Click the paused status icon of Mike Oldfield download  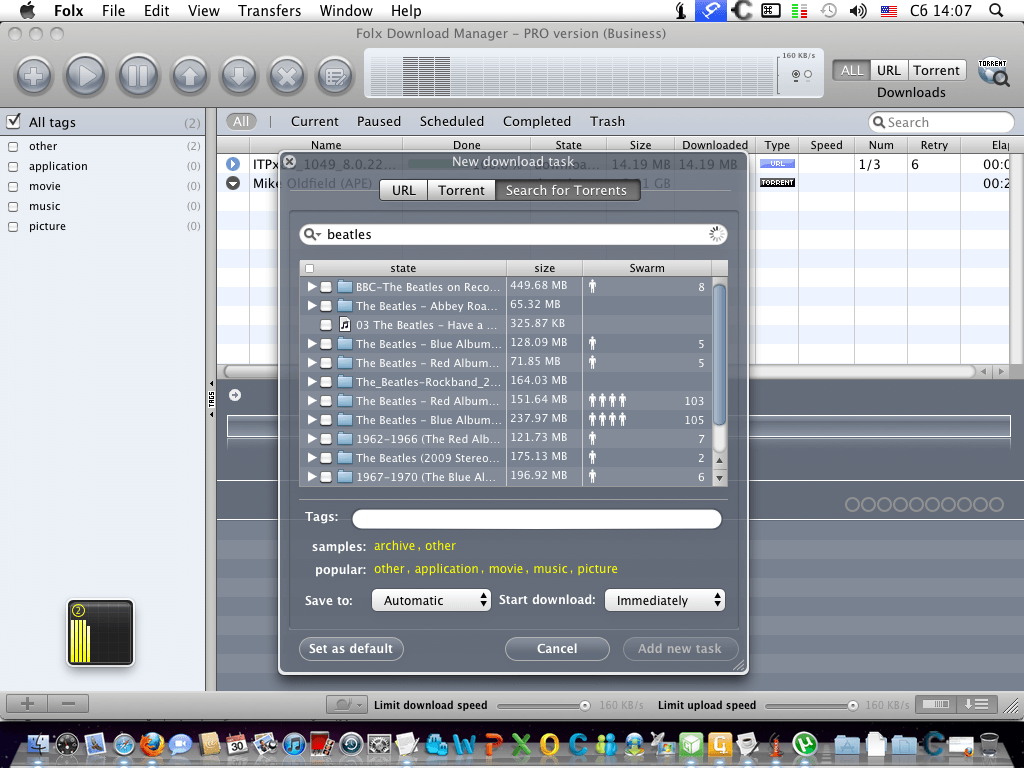point(233,183)
